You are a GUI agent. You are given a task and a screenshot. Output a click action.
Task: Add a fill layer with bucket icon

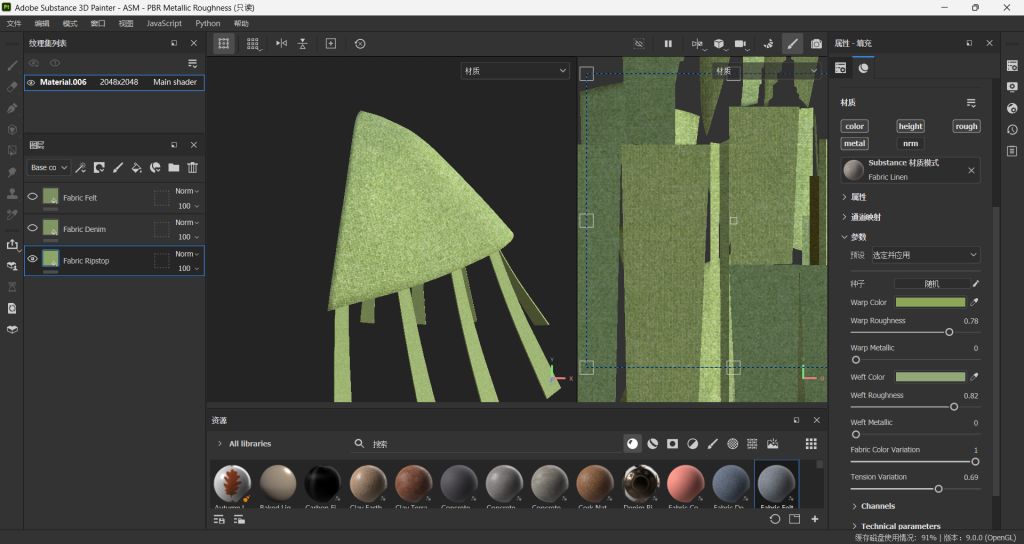(x=136, y=168)
